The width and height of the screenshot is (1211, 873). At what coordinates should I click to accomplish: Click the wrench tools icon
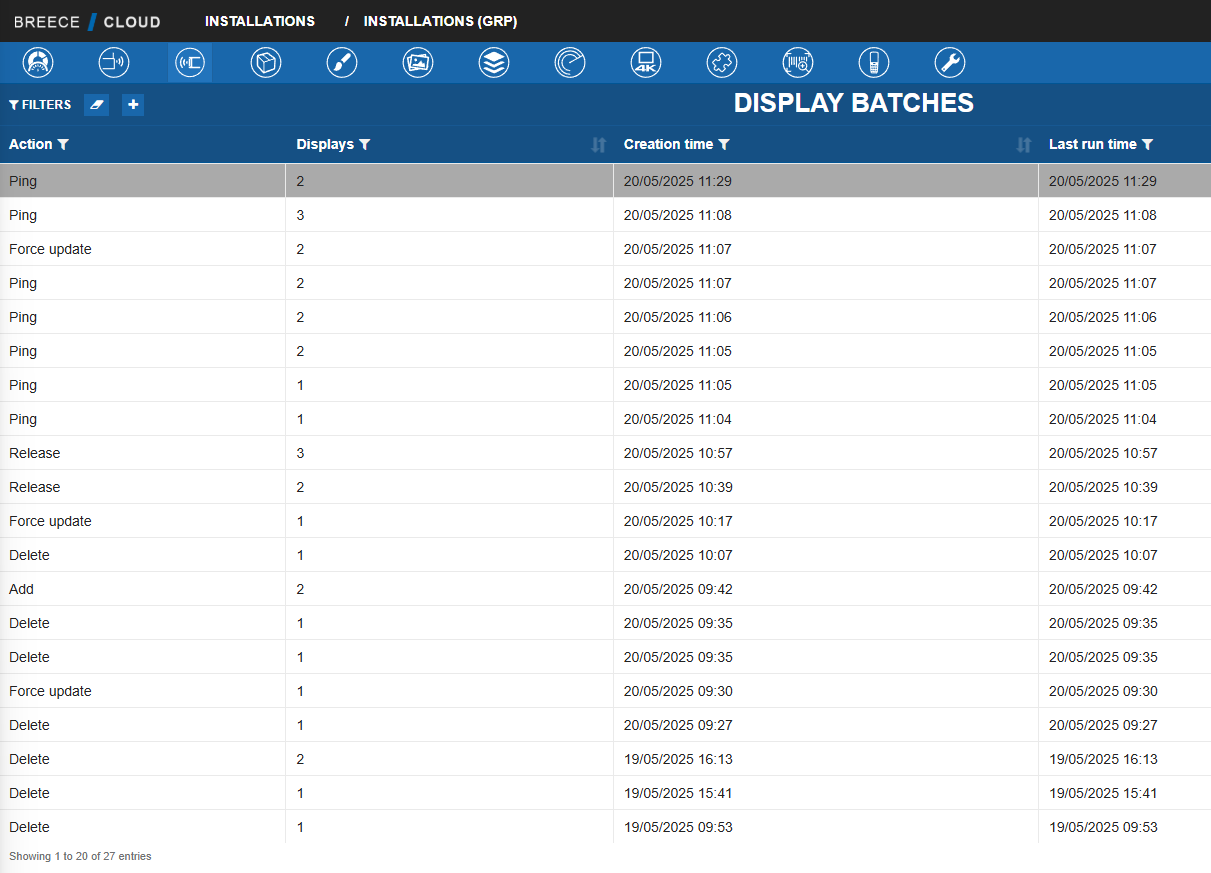[x=950, y=63]
